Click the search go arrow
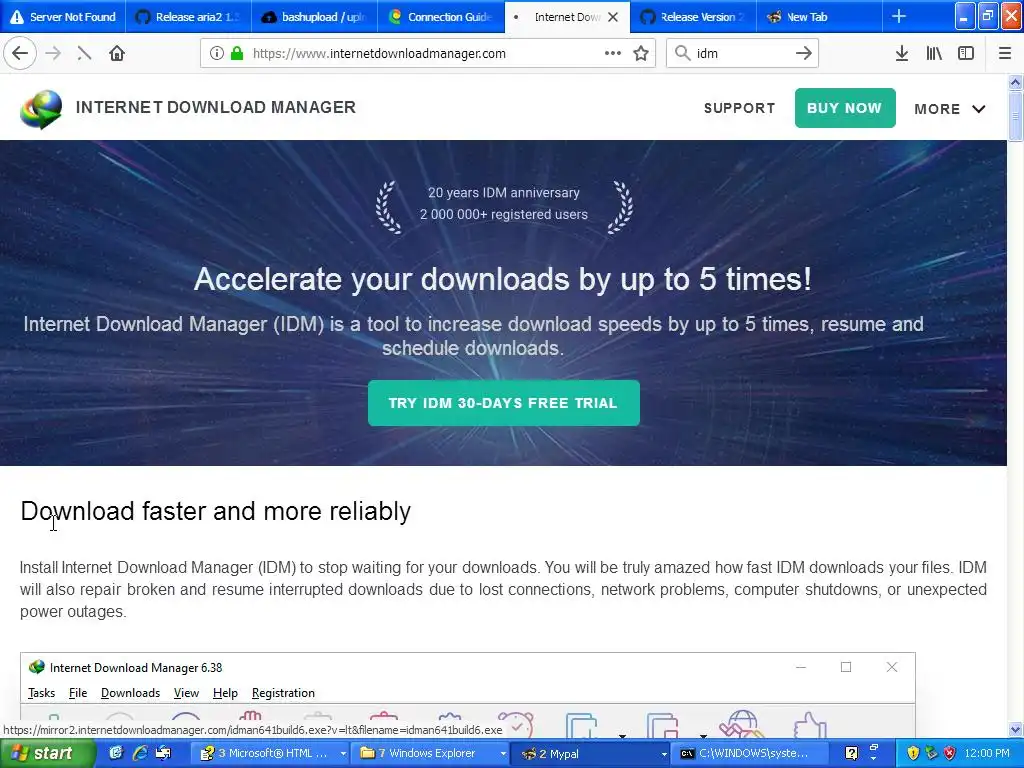Image resolution: width=1024 pixels, height=768 pixels. pos(804,54)
